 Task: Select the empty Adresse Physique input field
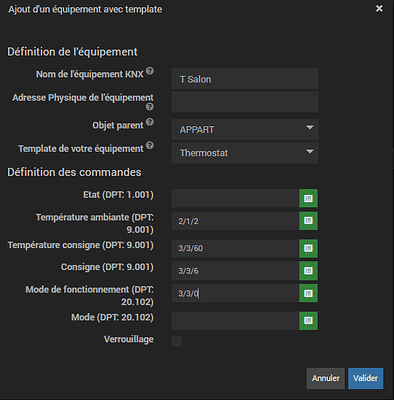click(245, 102)
